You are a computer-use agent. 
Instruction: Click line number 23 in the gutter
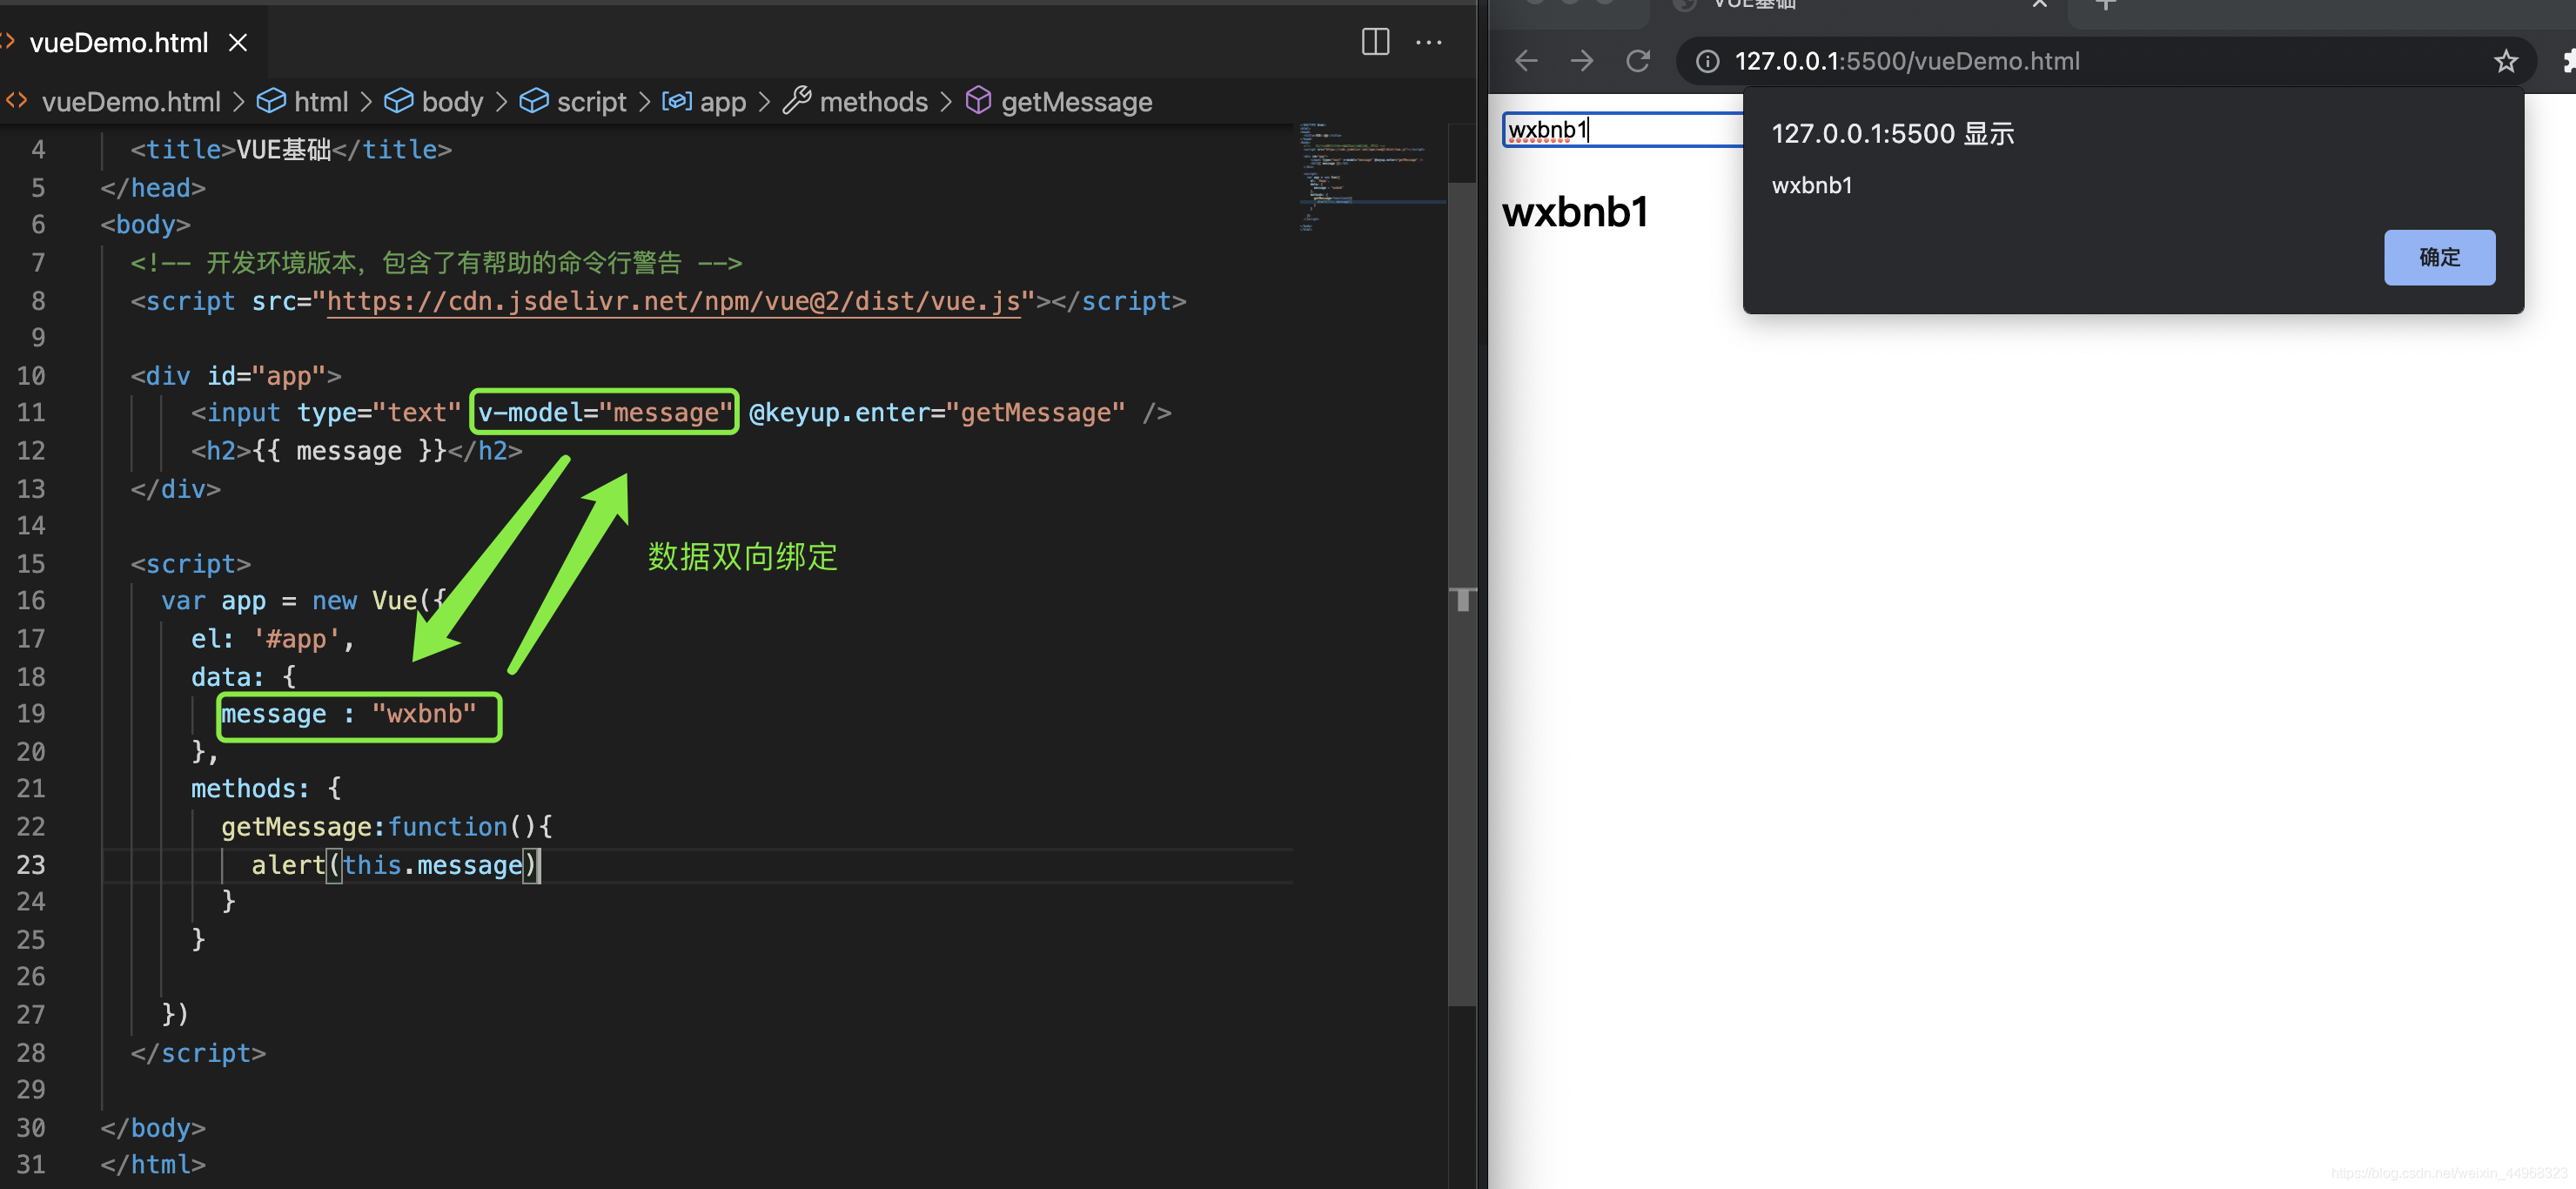(x=31, y=864)
